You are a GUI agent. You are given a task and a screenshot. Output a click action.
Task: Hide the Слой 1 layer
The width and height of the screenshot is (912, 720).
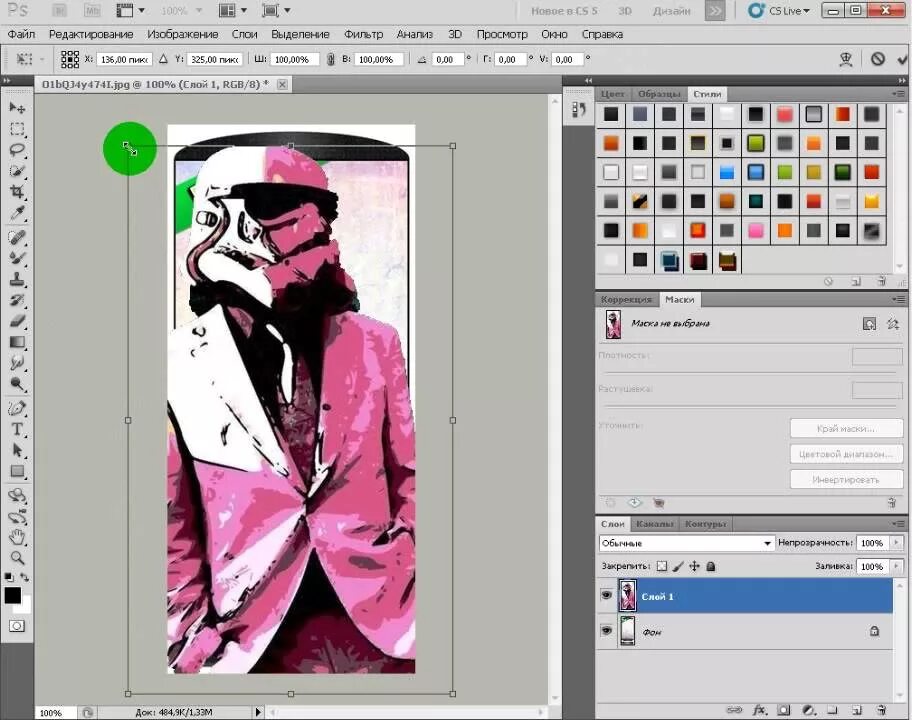click(x=606, y=596)
